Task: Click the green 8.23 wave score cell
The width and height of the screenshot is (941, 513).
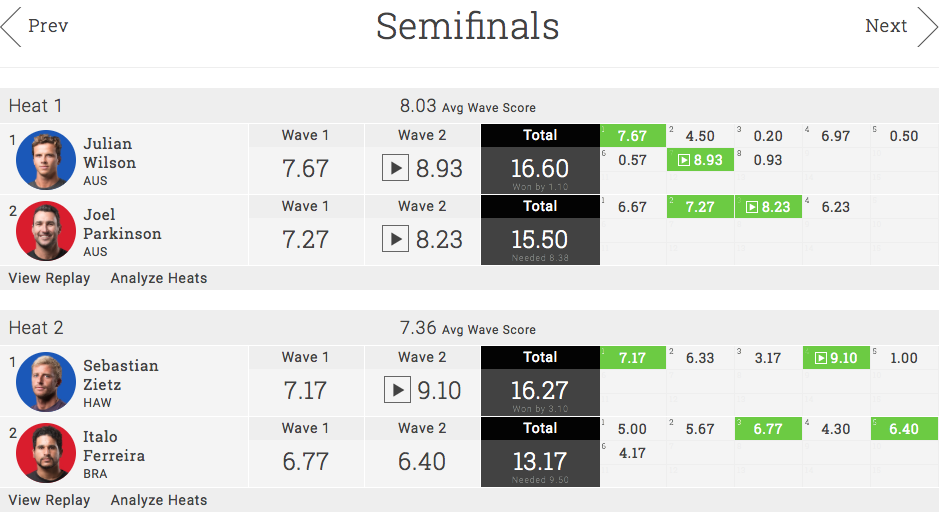Action: click(768, 207)
